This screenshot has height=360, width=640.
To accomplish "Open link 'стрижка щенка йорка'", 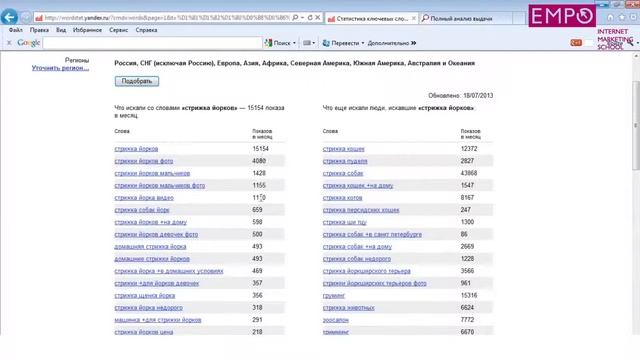I will pyautogui.click(x=145, y=296).
